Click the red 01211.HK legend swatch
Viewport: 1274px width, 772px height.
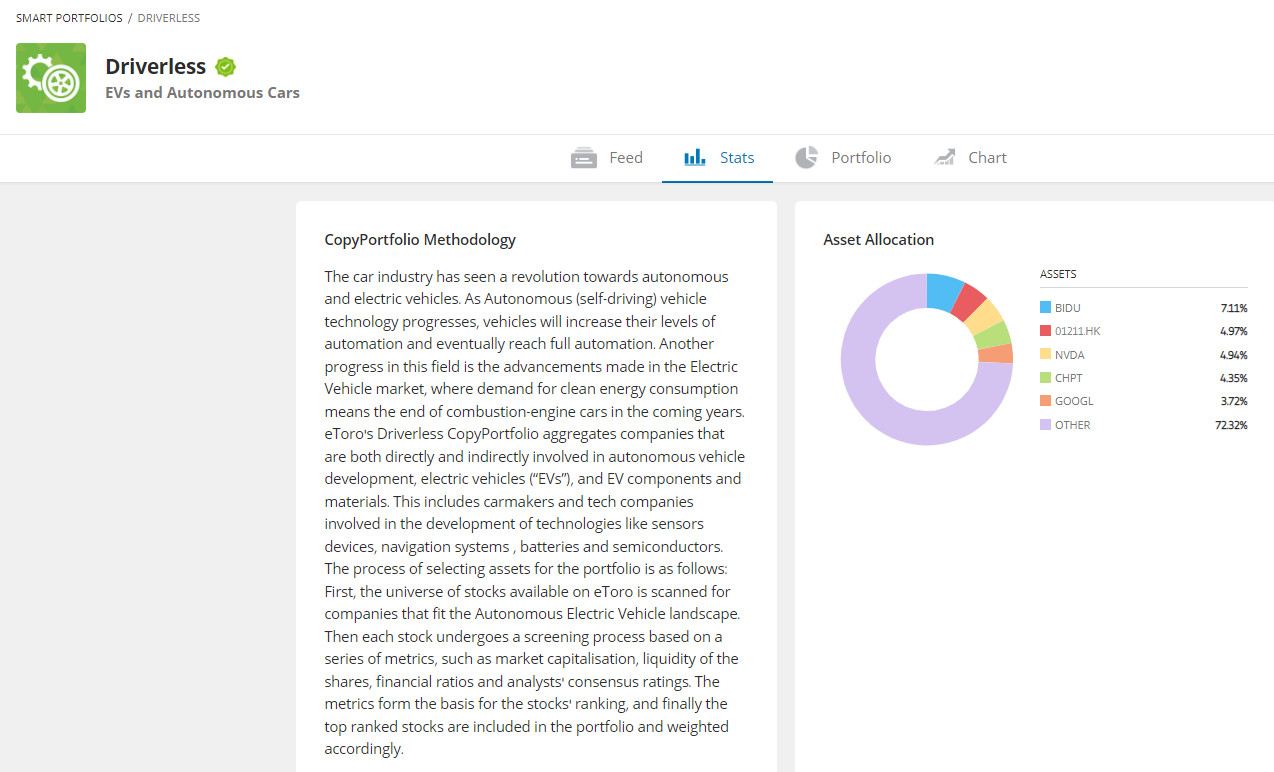pos(1046,331)
